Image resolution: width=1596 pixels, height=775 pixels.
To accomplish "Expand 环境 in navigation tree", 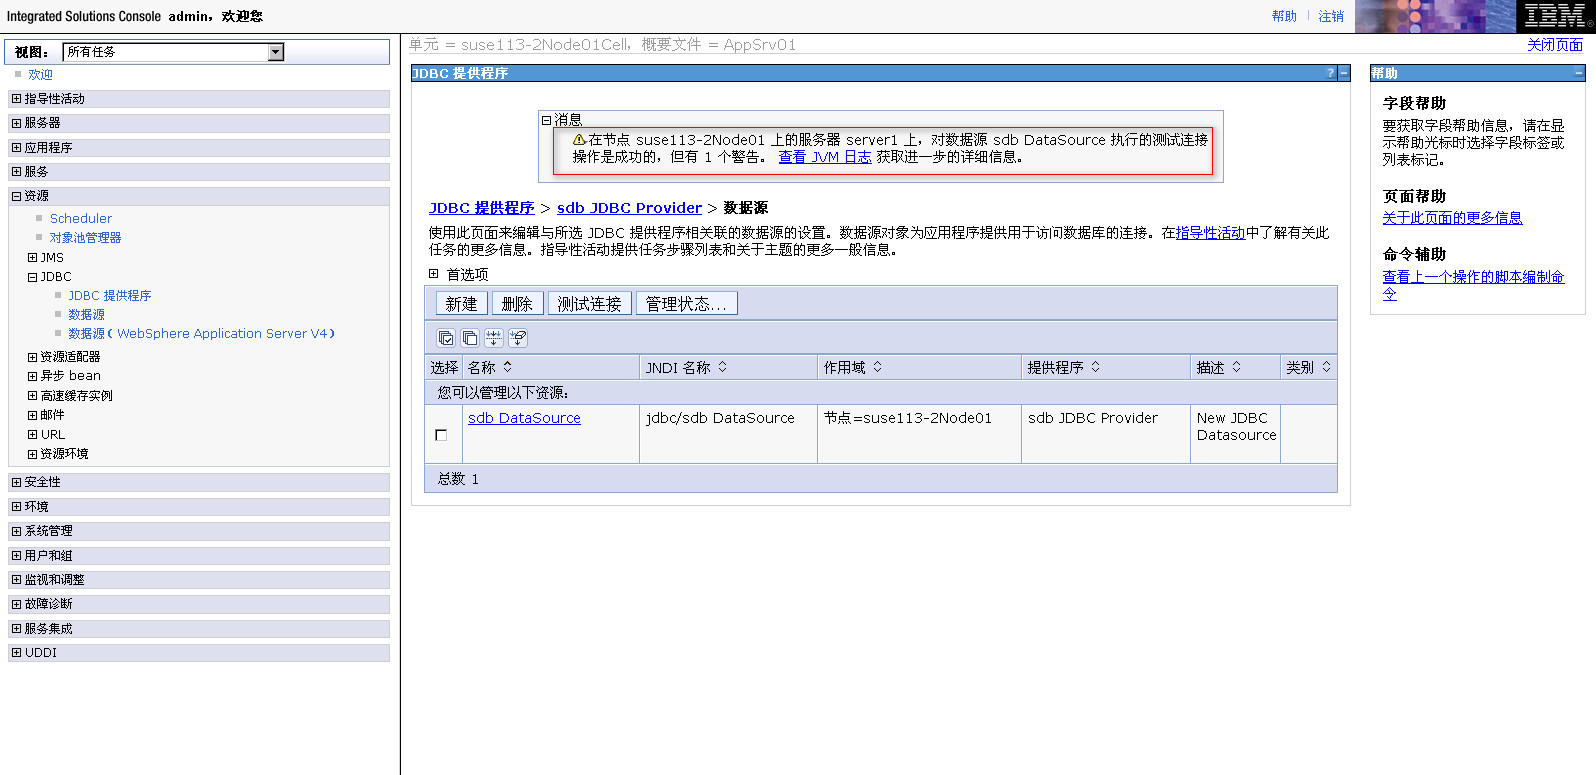I will coord(16,507).
